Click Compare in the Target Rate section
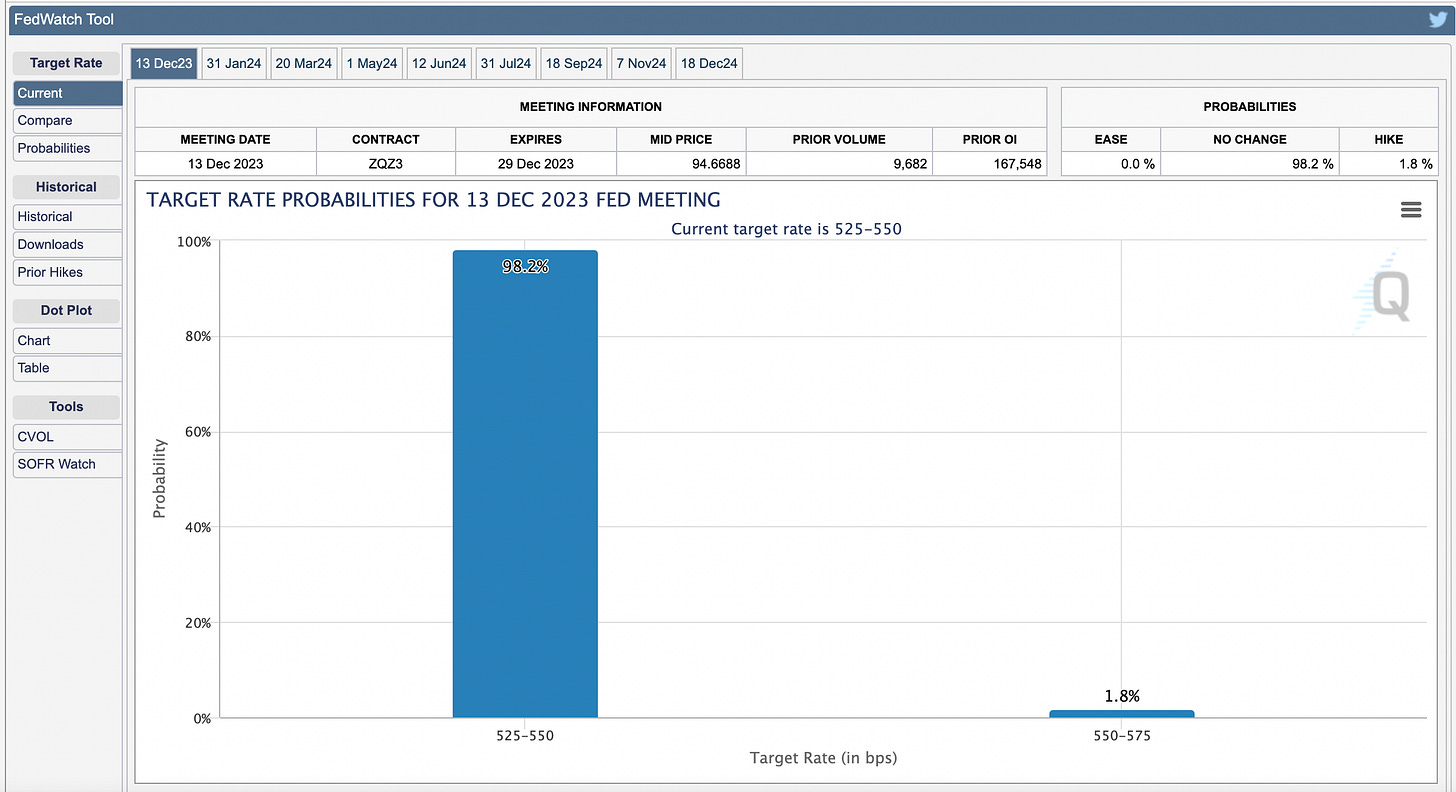The image size is (1456, 792). [67, 121]
